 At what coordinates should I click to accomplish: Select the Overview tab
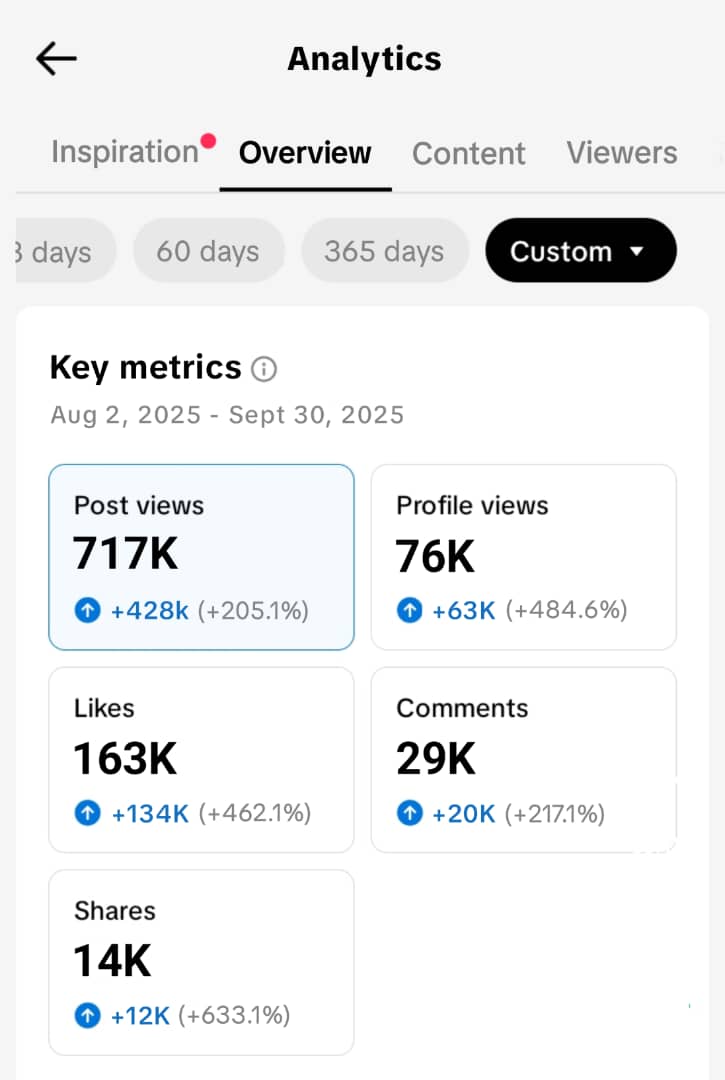click(305, 153)
